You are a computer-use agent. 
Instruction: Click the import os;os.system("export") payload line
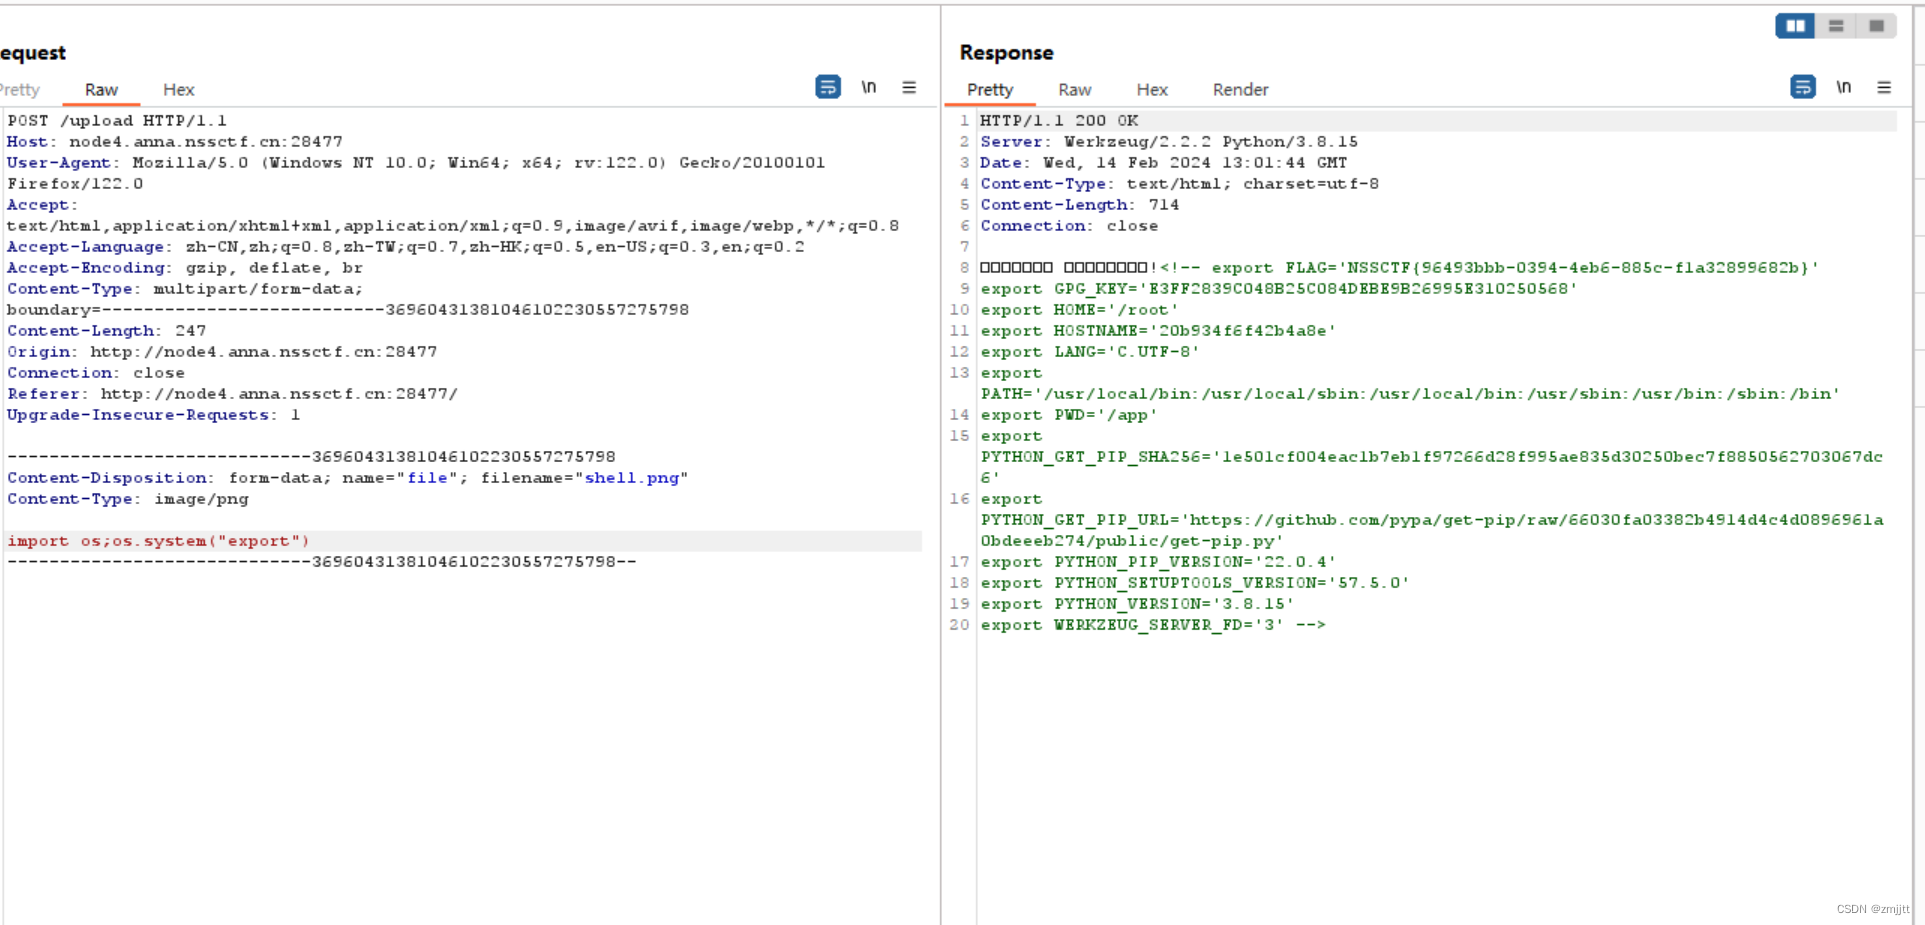point(158,541)
